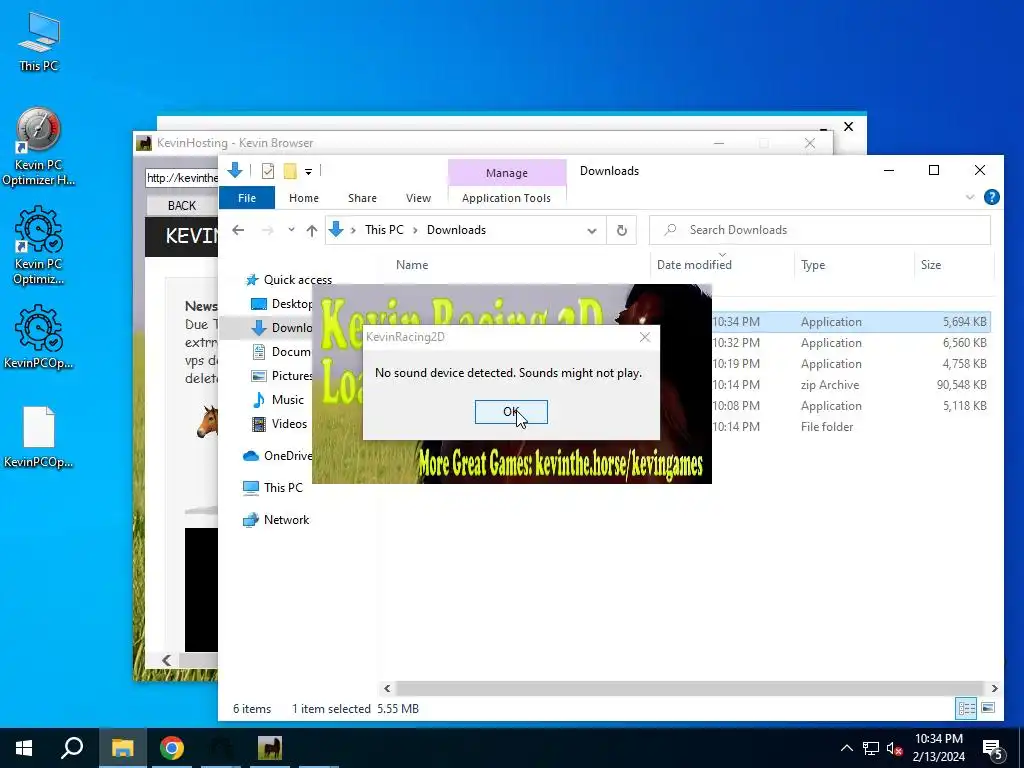Open the recent locations dropdown

tap(291, 230)
